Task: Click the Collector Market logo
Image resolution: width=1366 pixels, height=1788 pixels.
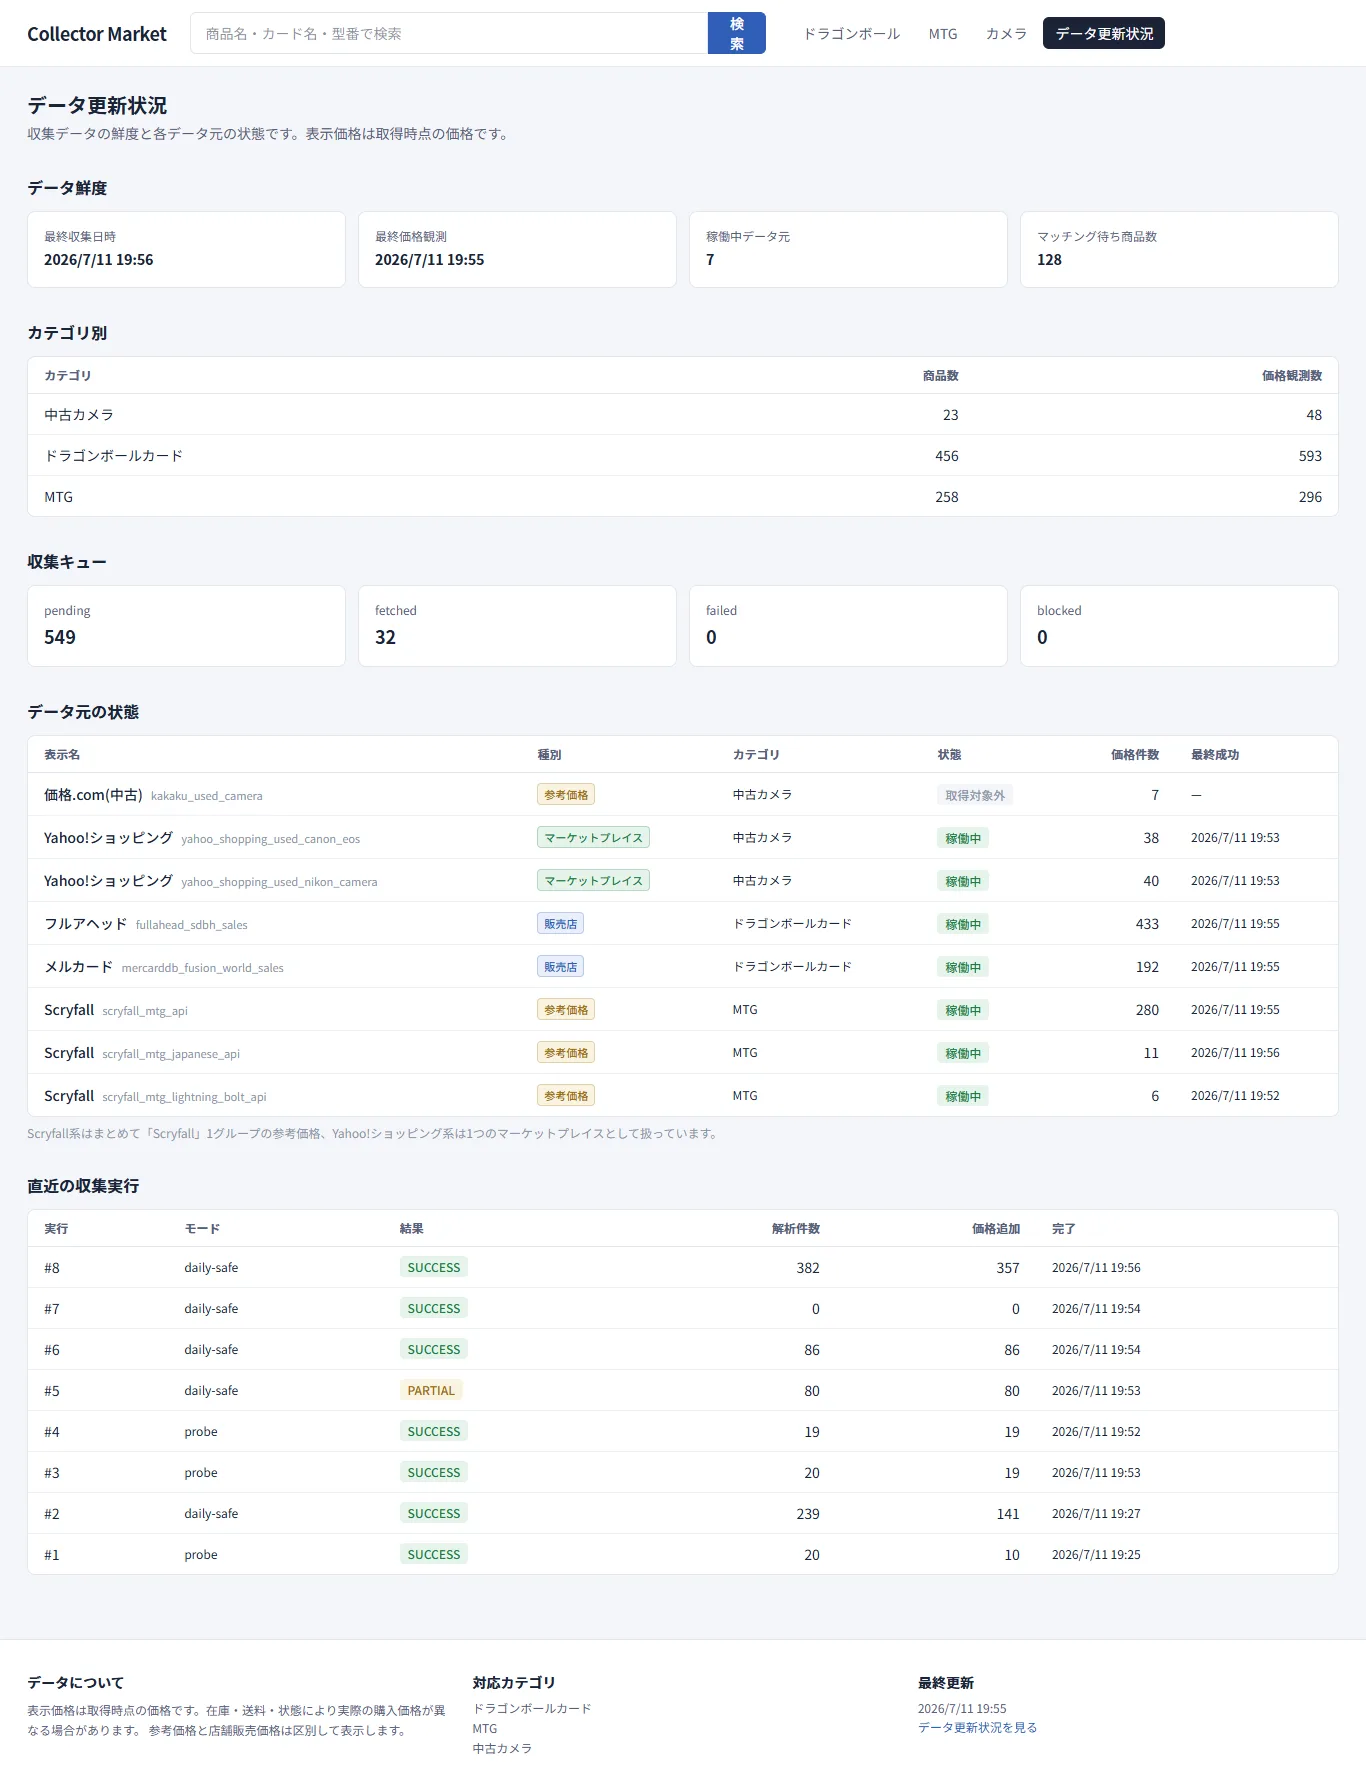Action: pyautogui.click(x=97, y=34)
